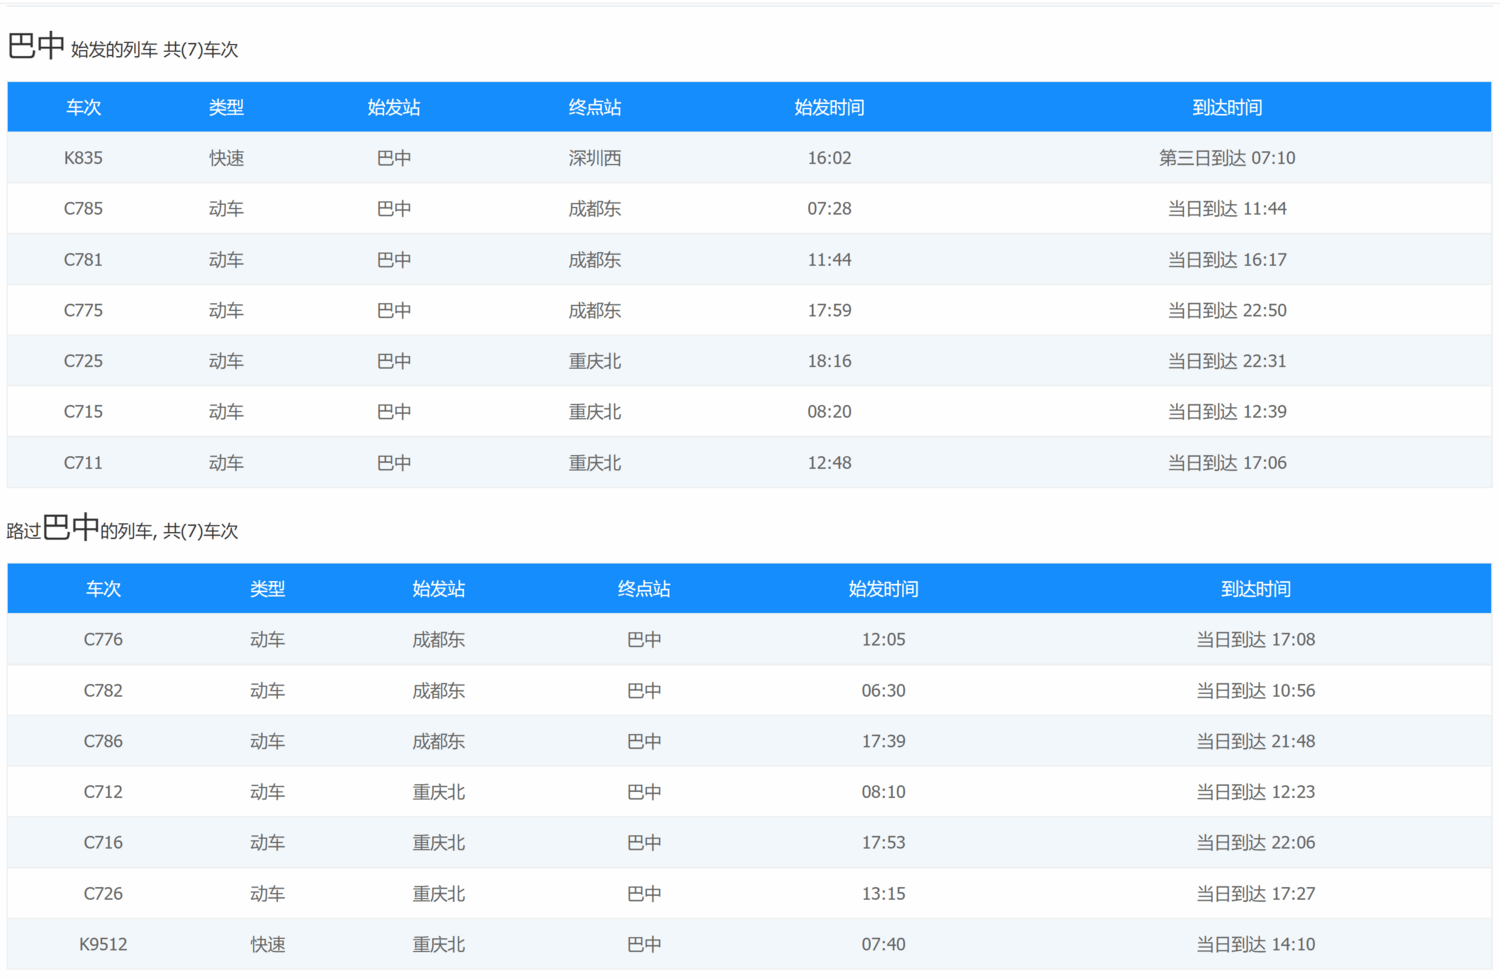Click 始发时间 header in first table

829,108
